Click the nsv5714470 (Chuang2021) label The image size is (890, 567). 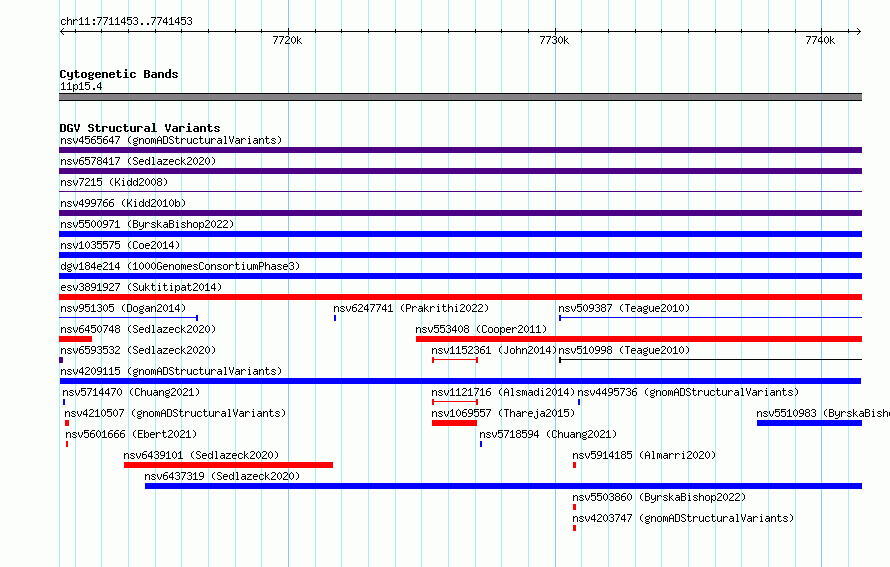click(x=131, y=392)
